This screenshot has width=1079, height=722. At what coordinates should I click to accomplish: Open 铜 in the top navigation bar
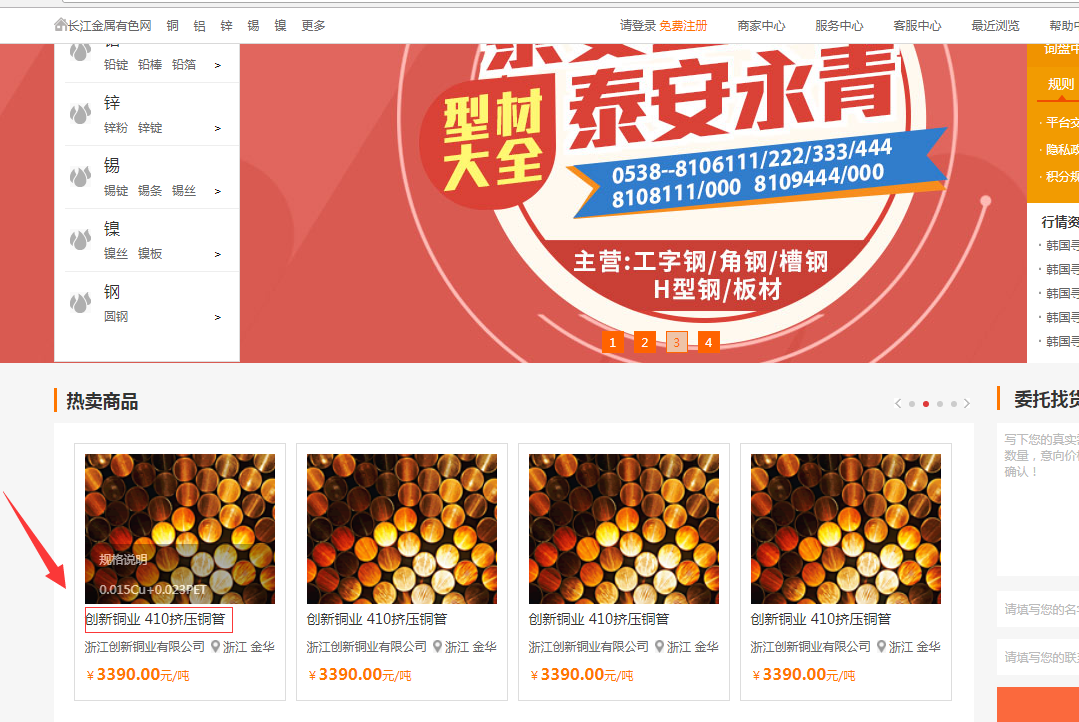click(172, 25)
